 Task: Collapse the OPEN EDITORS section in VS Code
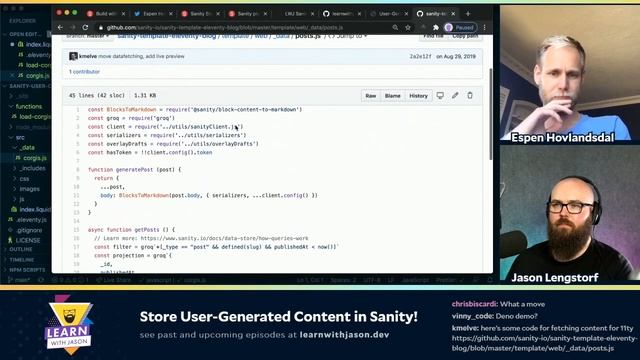(x=24, y=34)
